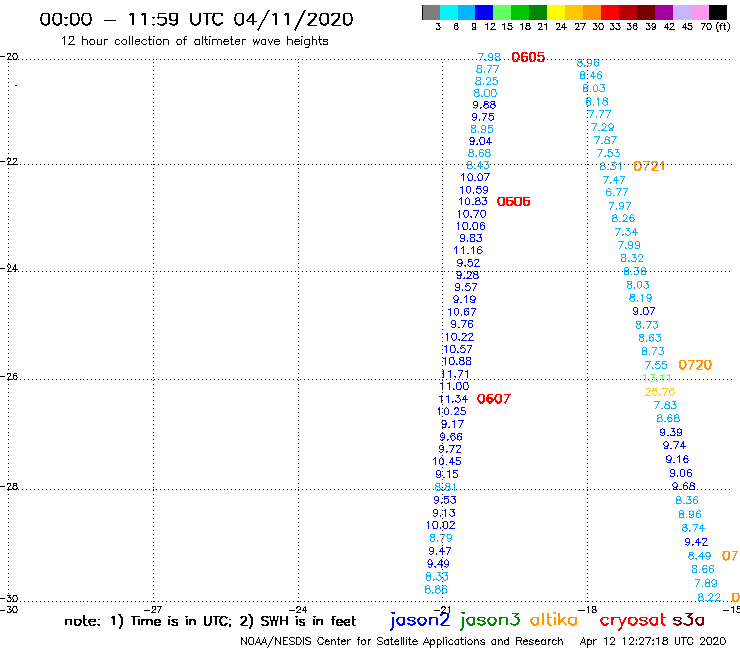Select the altika satellite label
Viewport: 740px width, 650px height.
(x=553, y=619)
